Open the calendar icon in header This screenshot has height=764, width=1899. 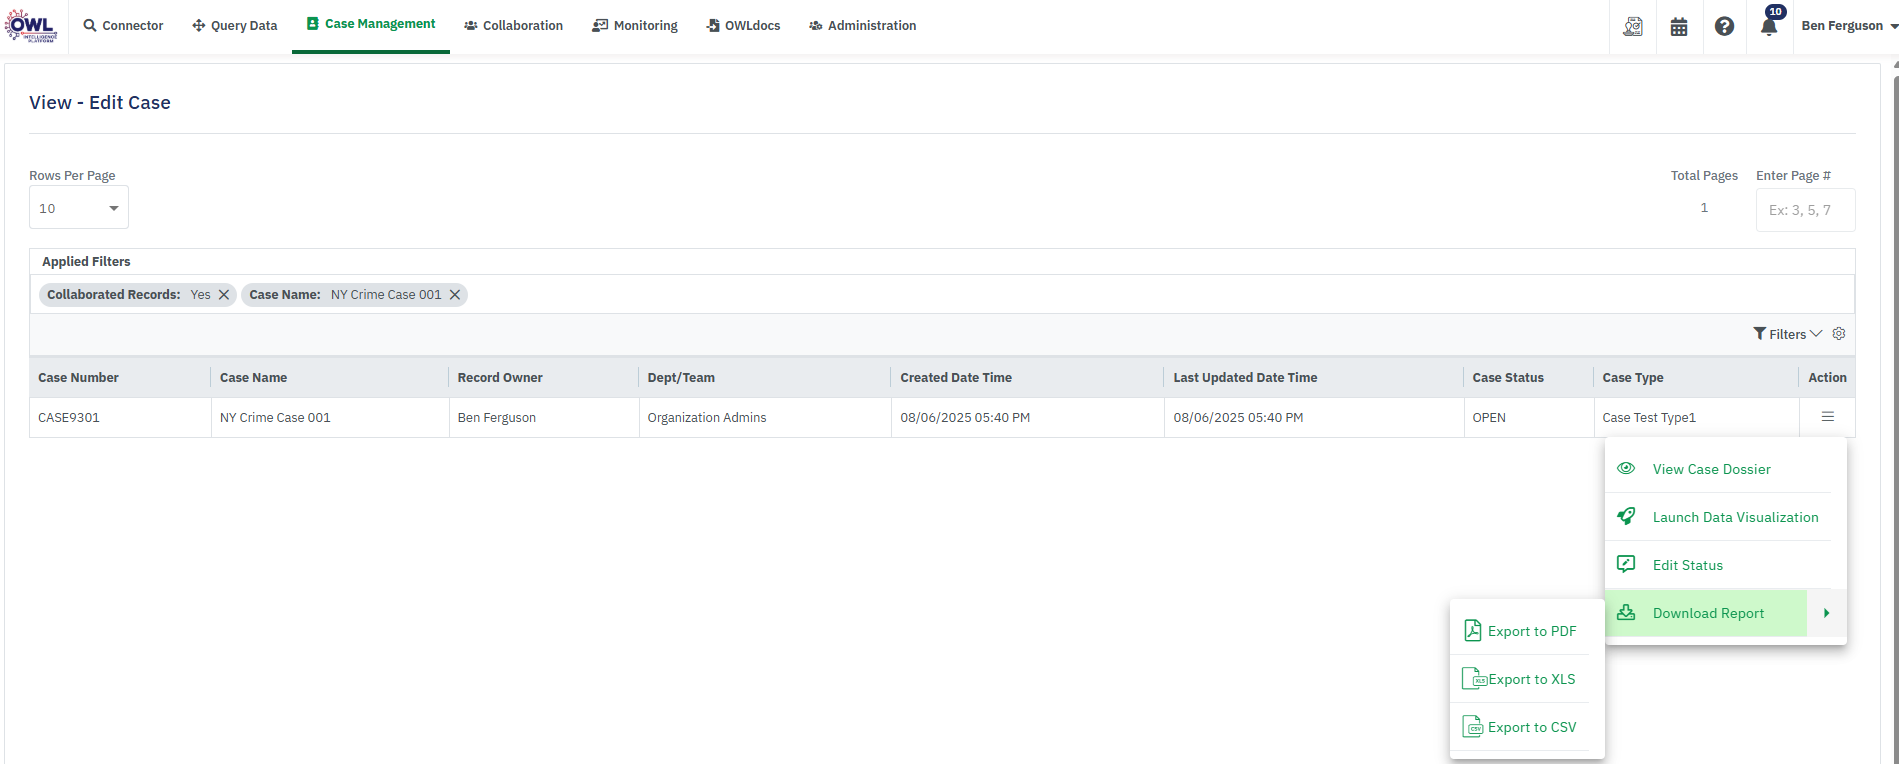(1679, 27)
